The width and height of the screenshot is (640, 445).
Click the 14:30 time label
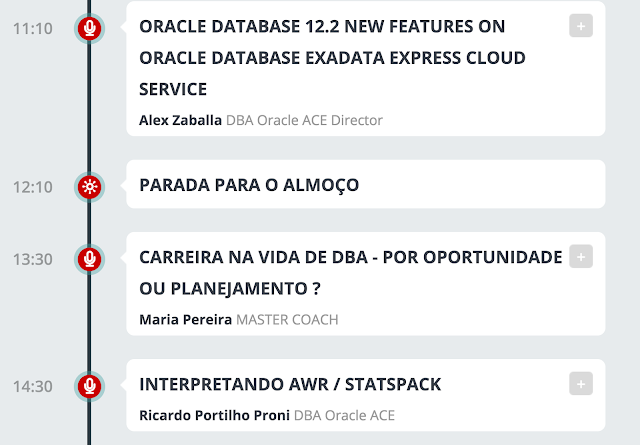coord(33,386)
